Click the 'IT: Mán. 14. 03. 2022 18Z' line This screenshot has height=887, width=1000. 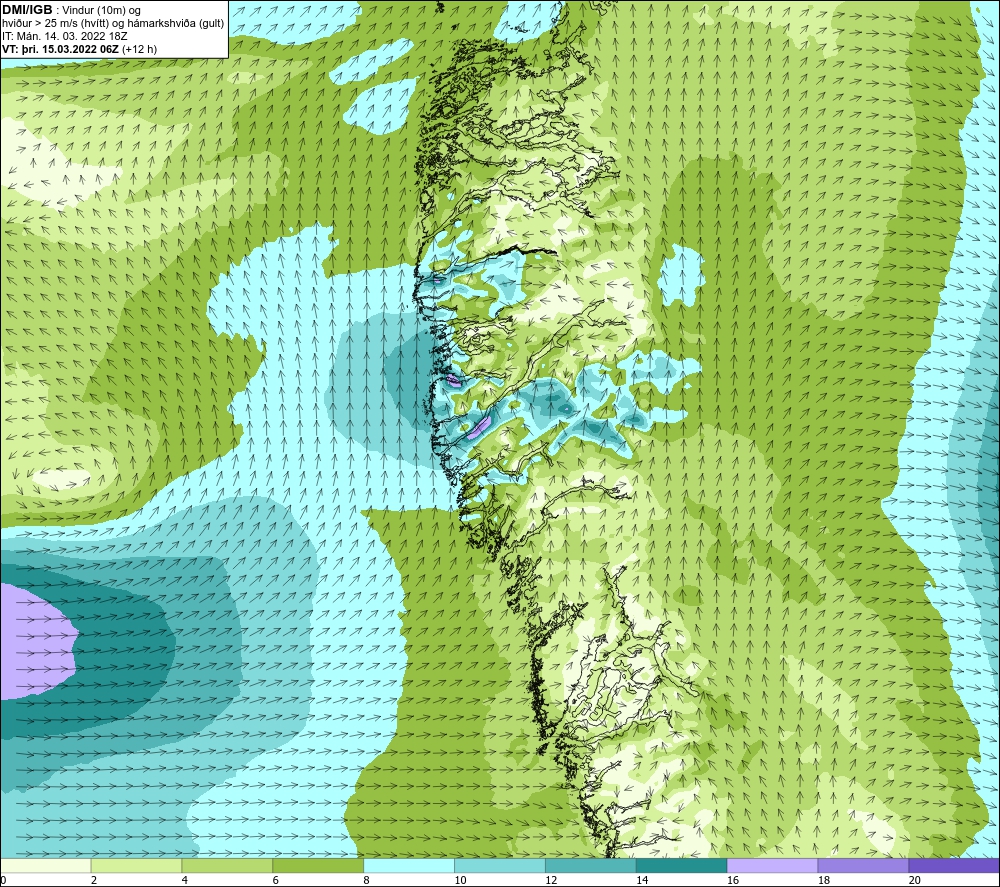point(65,36)
